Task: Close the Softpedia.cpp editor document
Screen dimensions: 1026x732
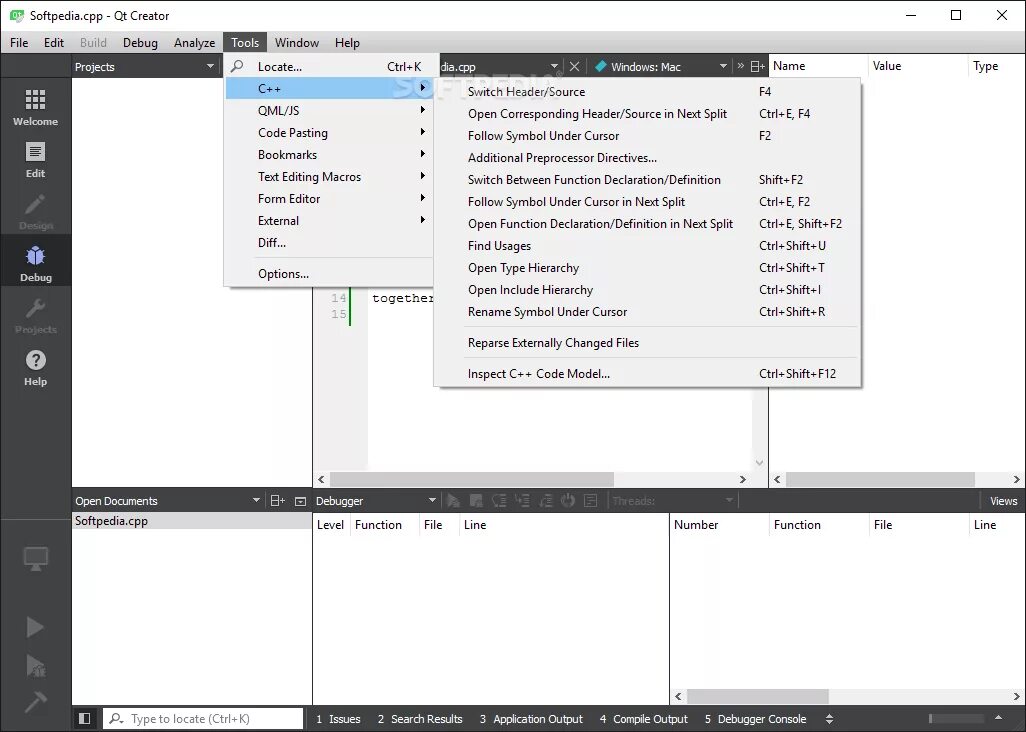Action: pyautogui.click(x=575, y=66)
